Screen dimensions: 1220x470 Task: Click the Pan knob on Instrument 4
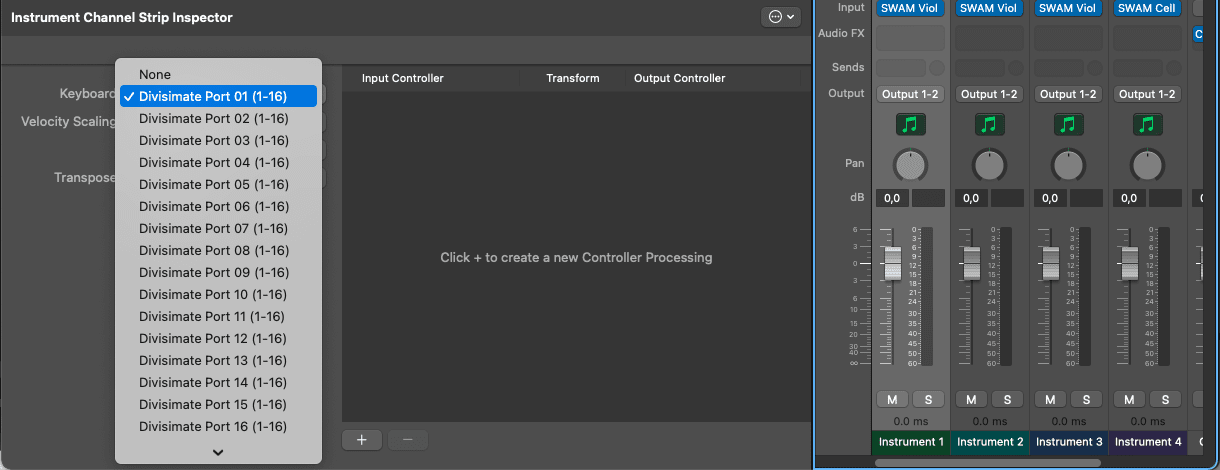click(x=1147, y=164)
